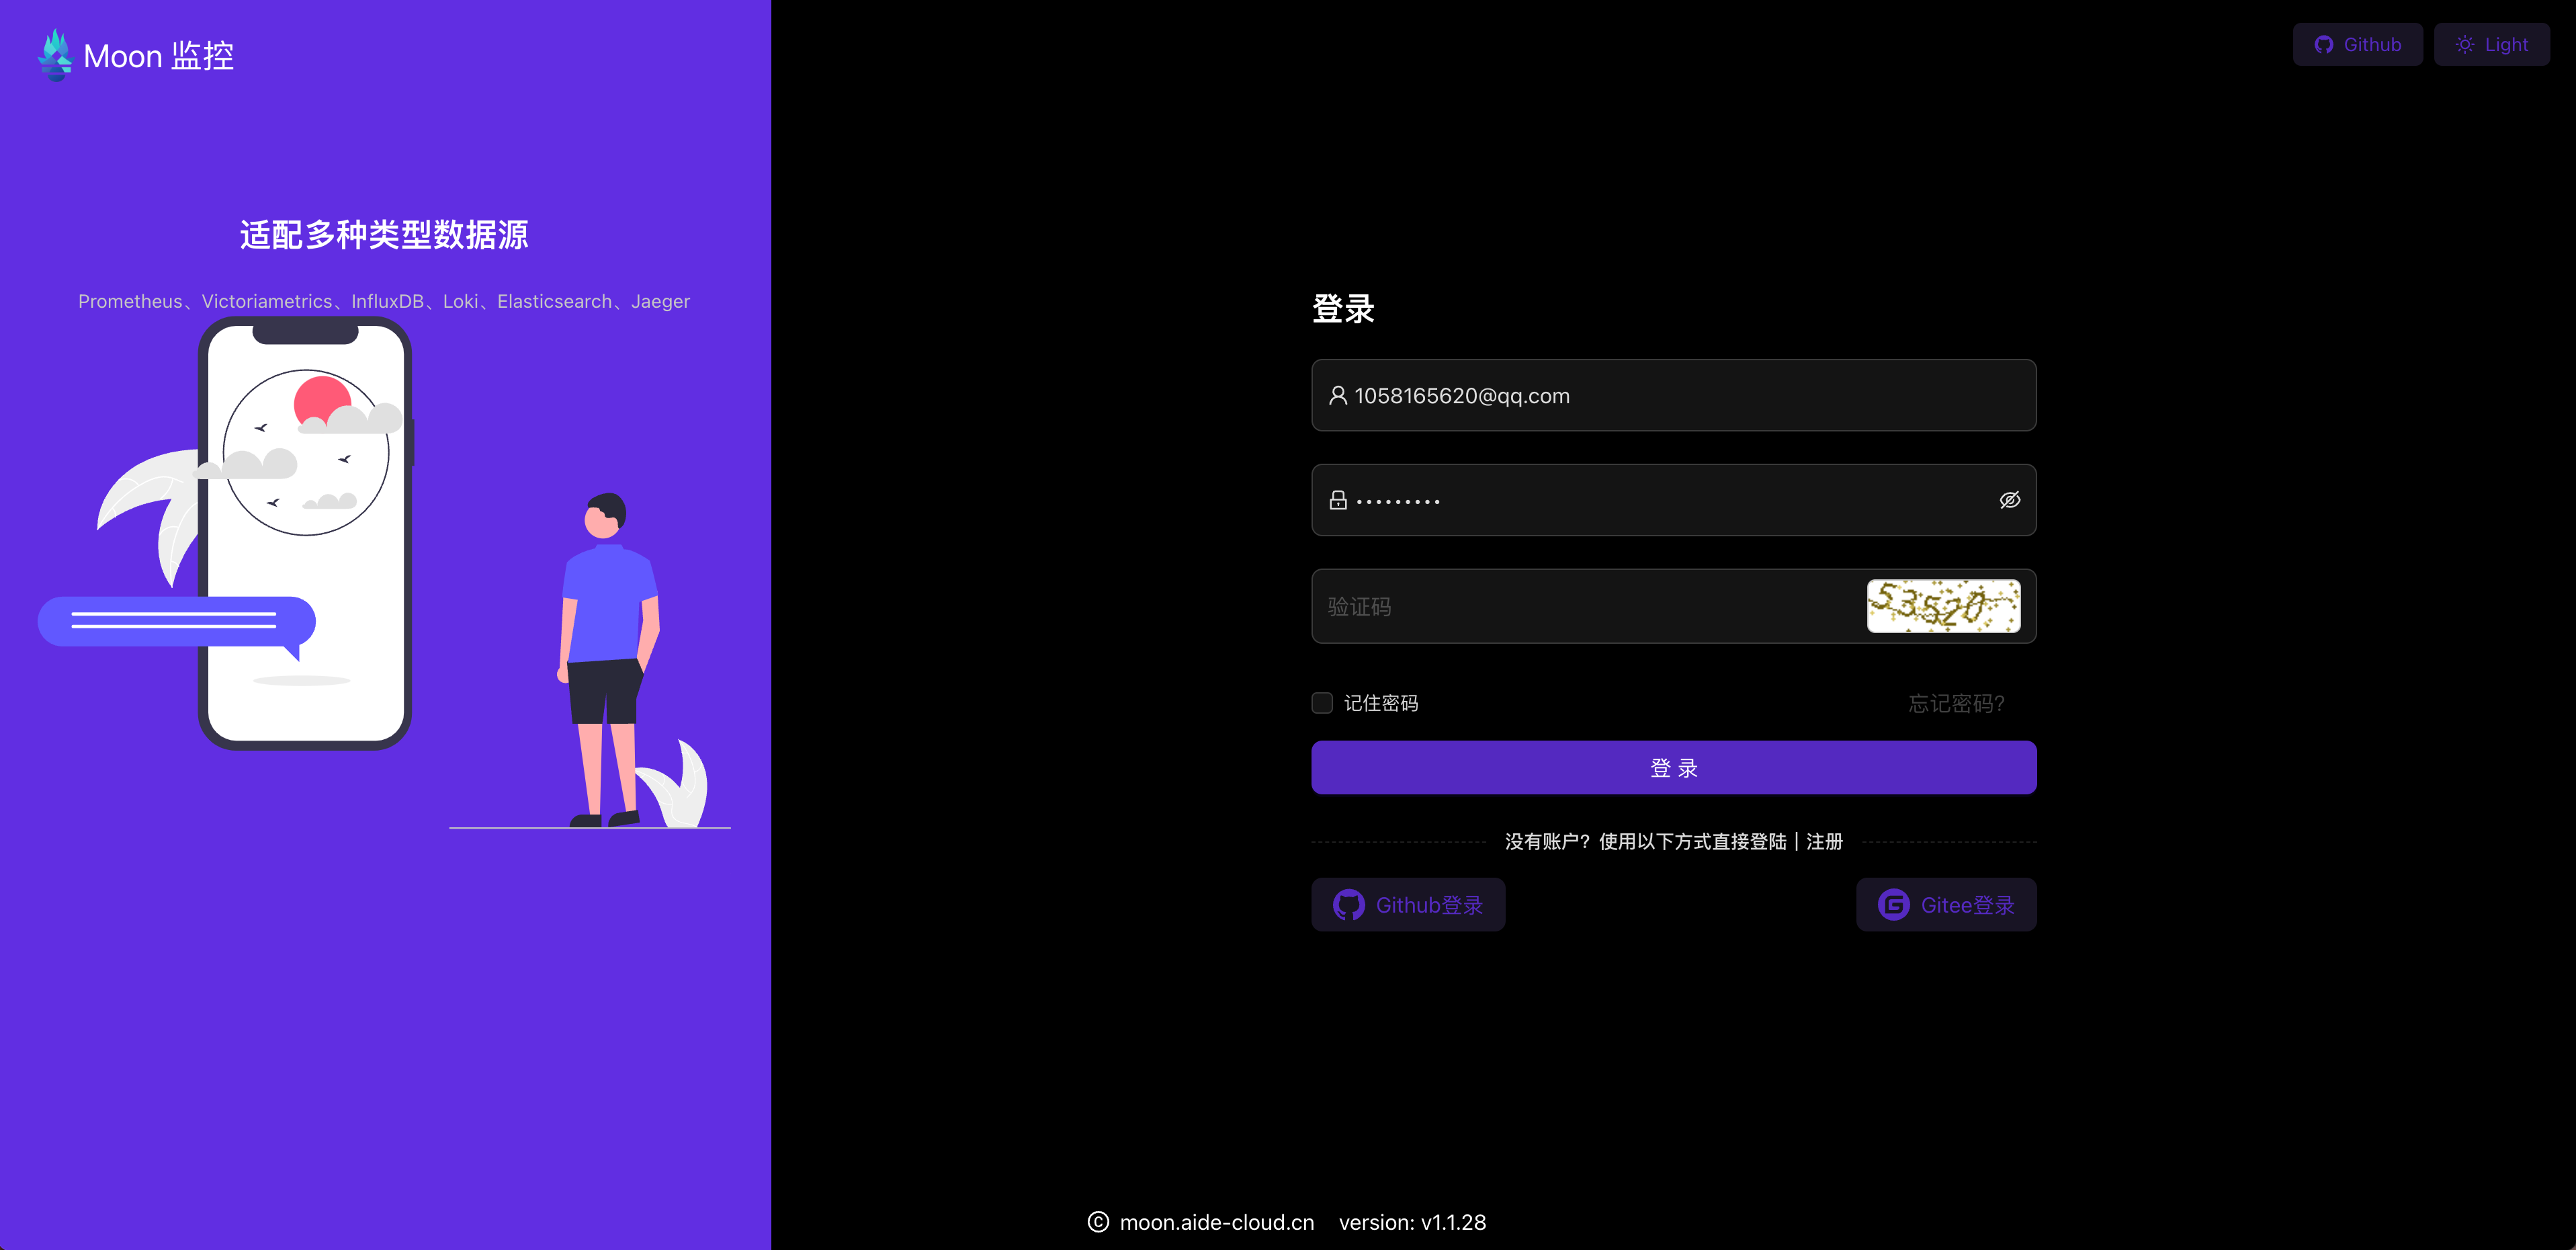Click the 忘记密码 link
This screenshot has width=2576, height=1250.
[x=1959, y=702]
